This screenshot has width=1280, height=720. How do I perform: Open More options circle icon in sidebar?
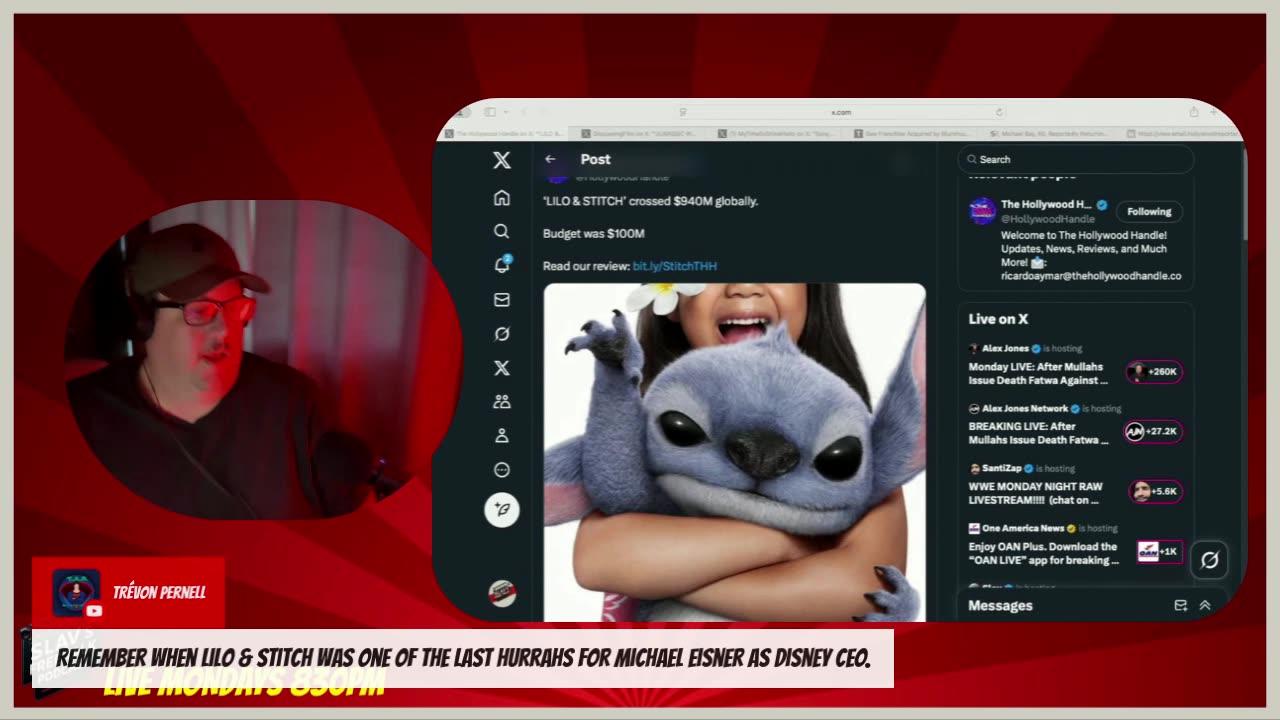point(502,470)
